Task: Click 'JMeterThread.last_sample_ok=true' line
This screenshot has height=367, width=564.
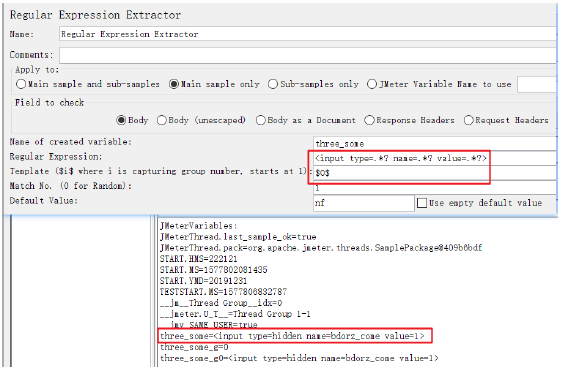Action: click(x=238, y=237)
